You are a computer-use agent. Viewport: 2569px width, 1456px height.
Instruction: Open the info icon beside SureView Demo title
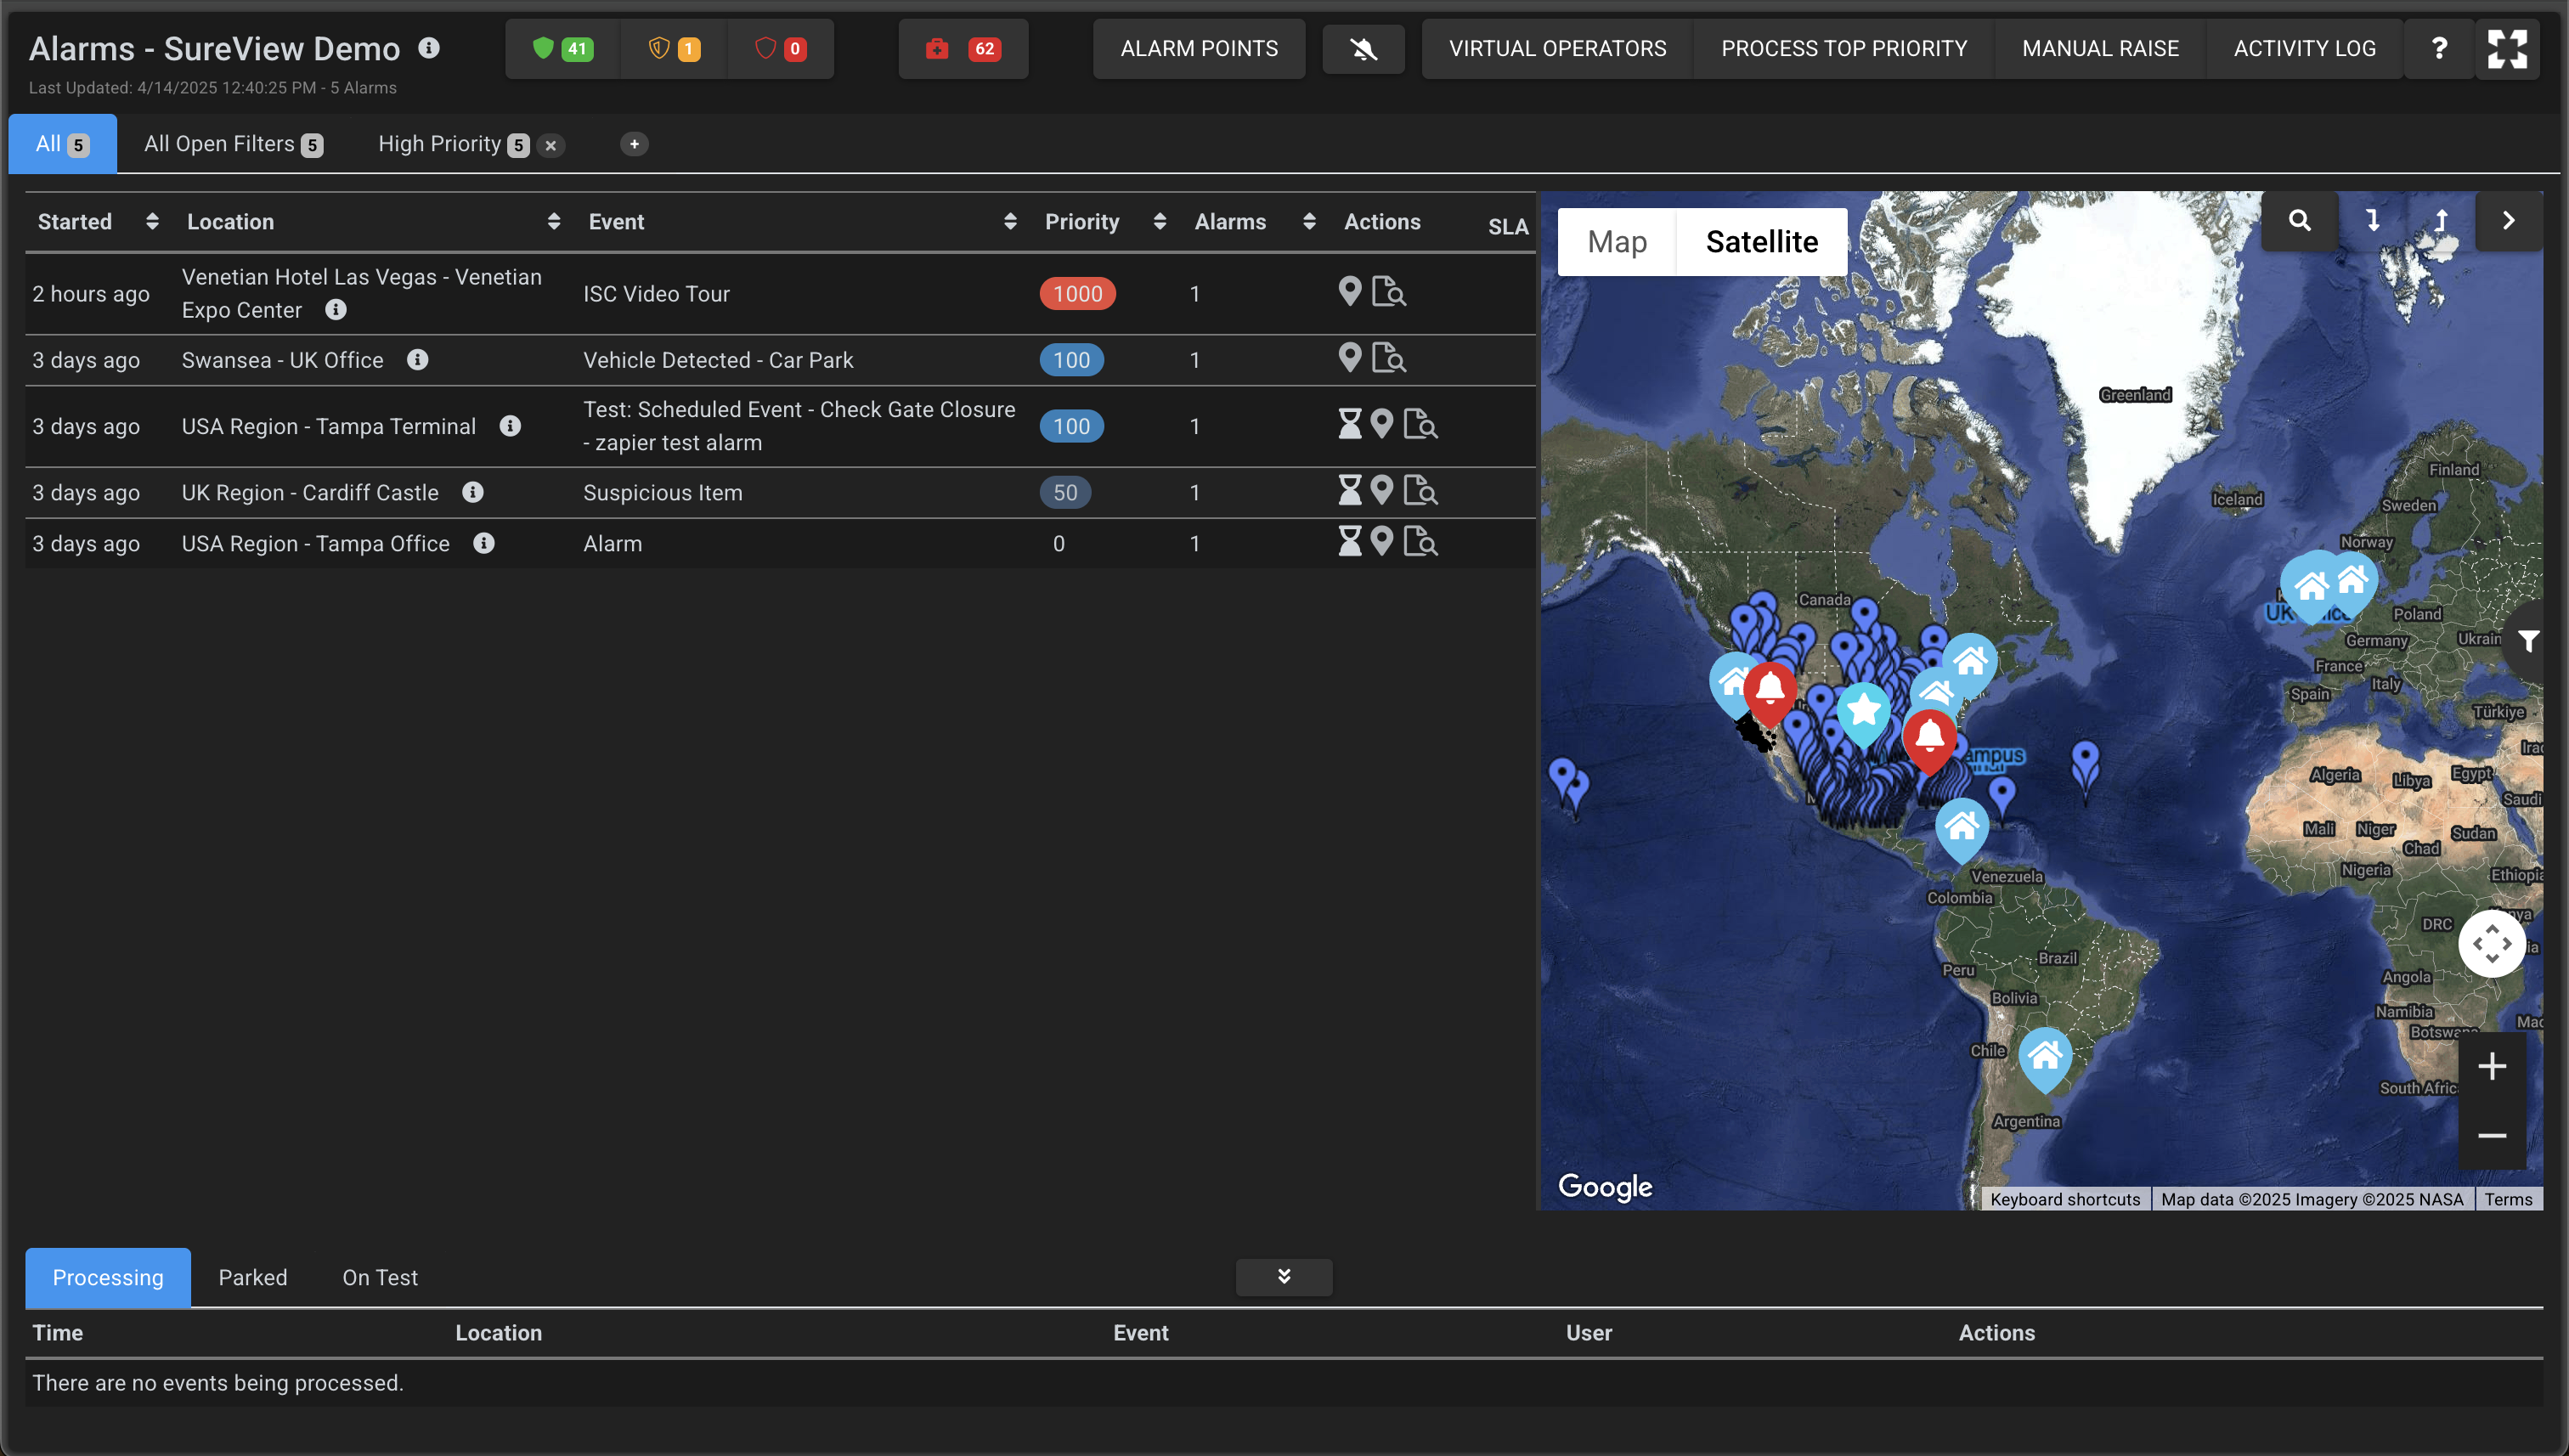pyautogui.click(x=429, y=48)
